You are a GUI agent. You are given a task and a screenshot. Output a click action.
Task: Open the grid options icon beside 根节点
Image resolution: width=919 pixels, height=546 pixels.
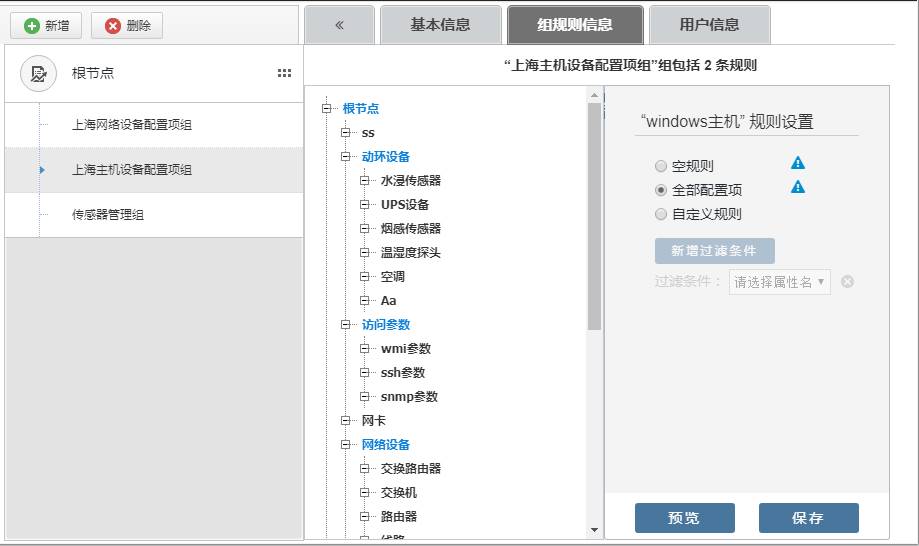tap(284, 73)
